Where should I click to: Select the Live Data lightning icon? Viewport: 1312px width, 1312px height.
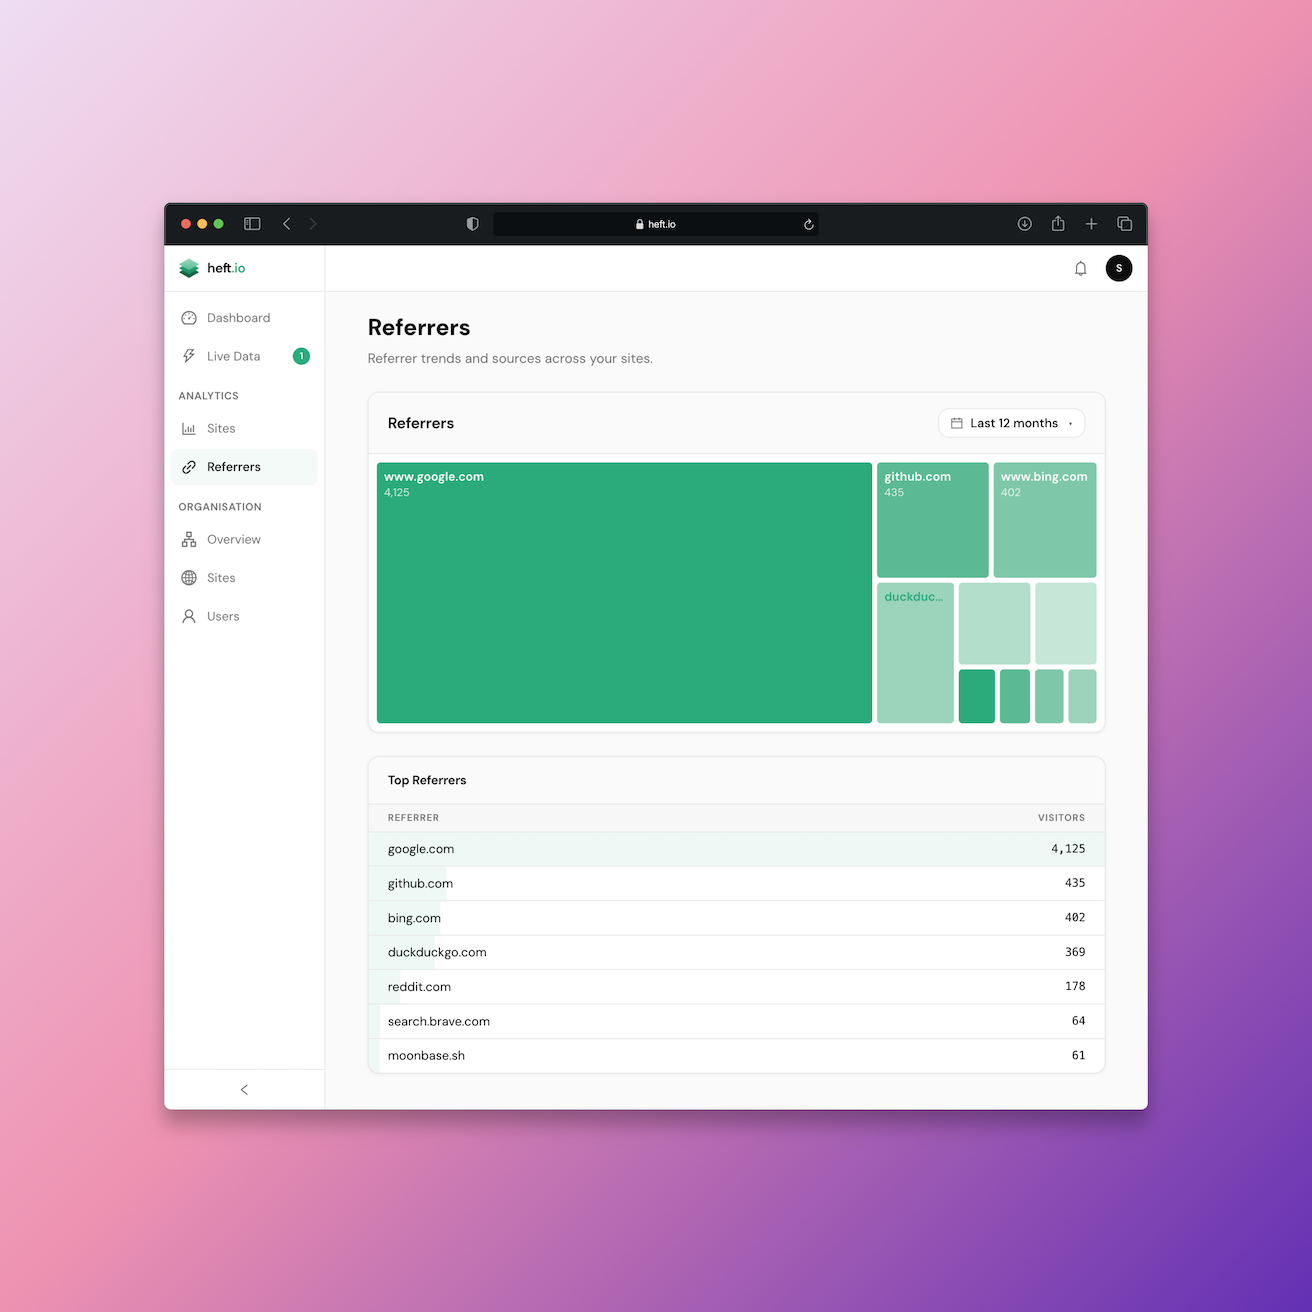point(189,356)
